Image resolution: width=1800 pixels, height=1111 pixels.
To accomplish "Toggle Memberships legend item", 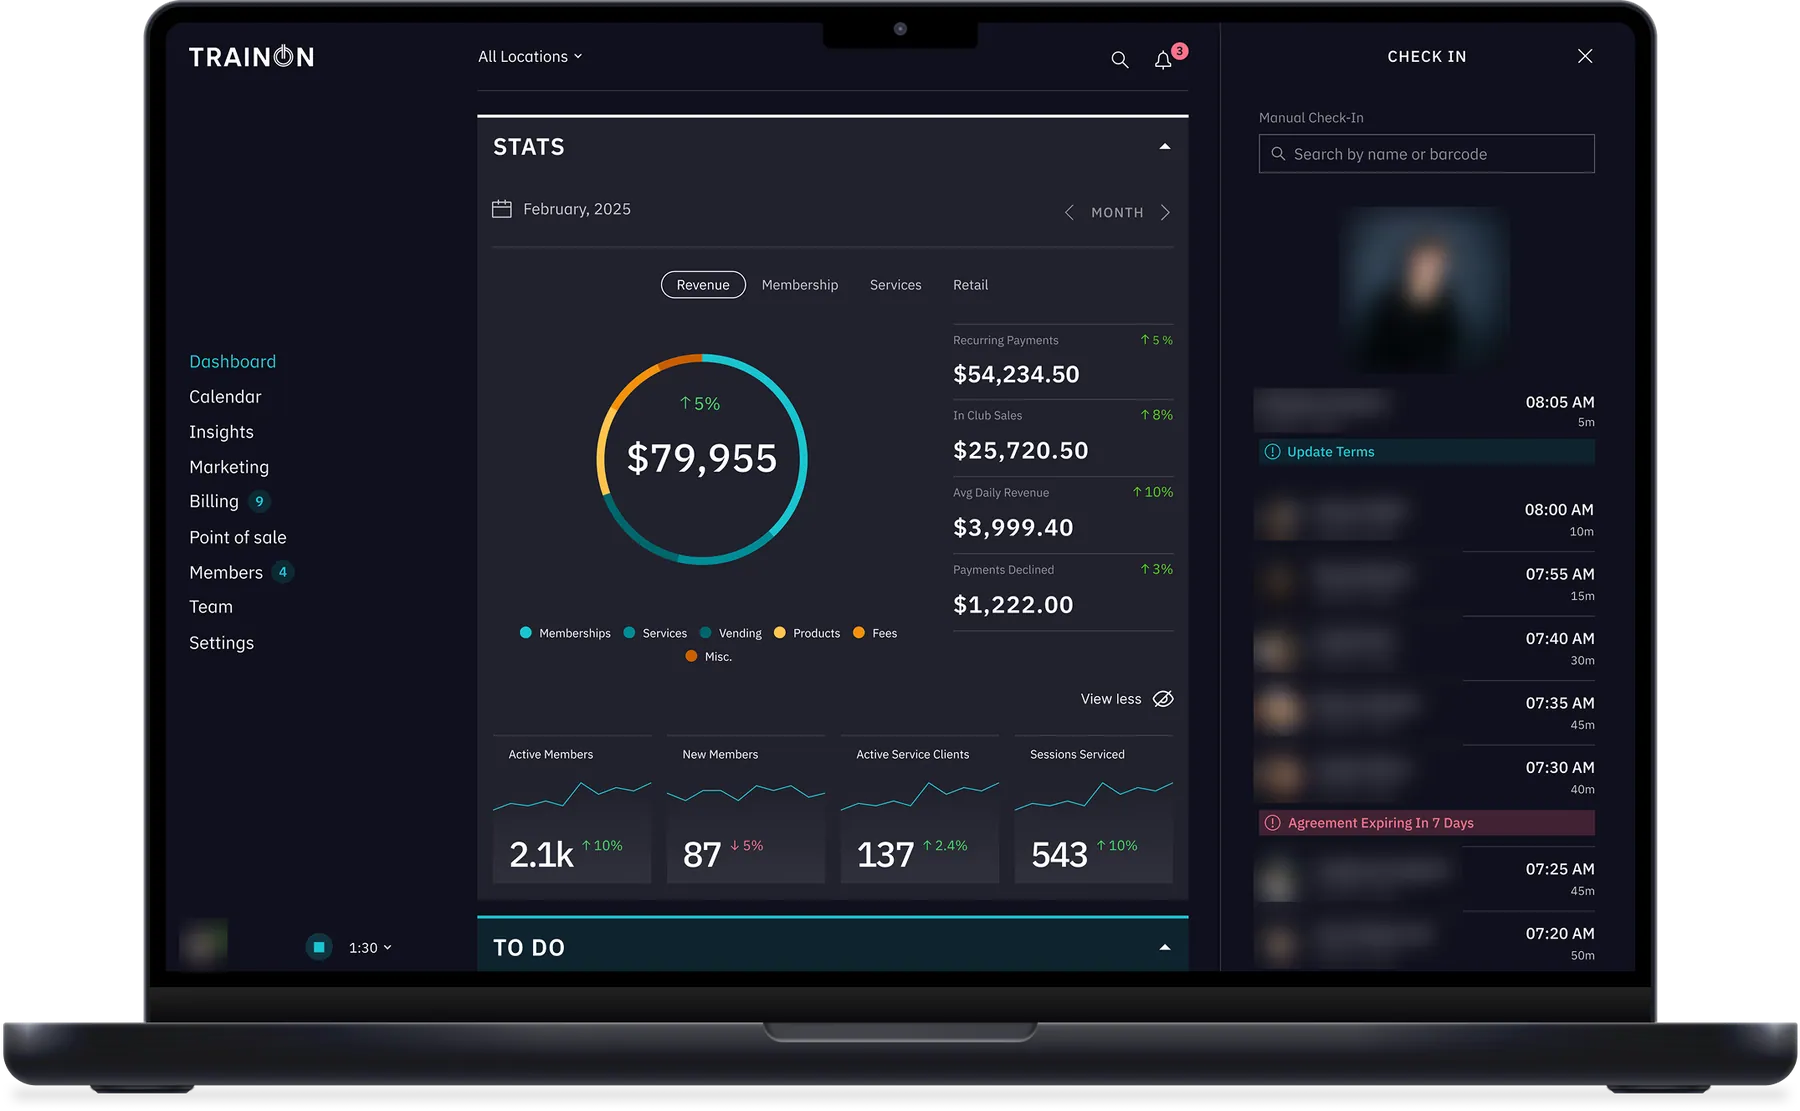I will pos(565,633).
